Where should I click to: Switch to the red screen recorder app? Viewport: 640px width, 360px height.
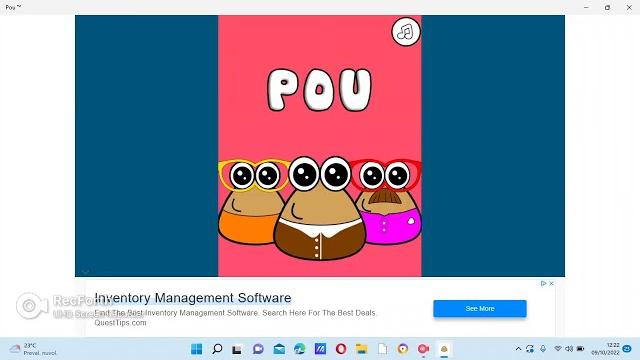(x=423, y=349)
